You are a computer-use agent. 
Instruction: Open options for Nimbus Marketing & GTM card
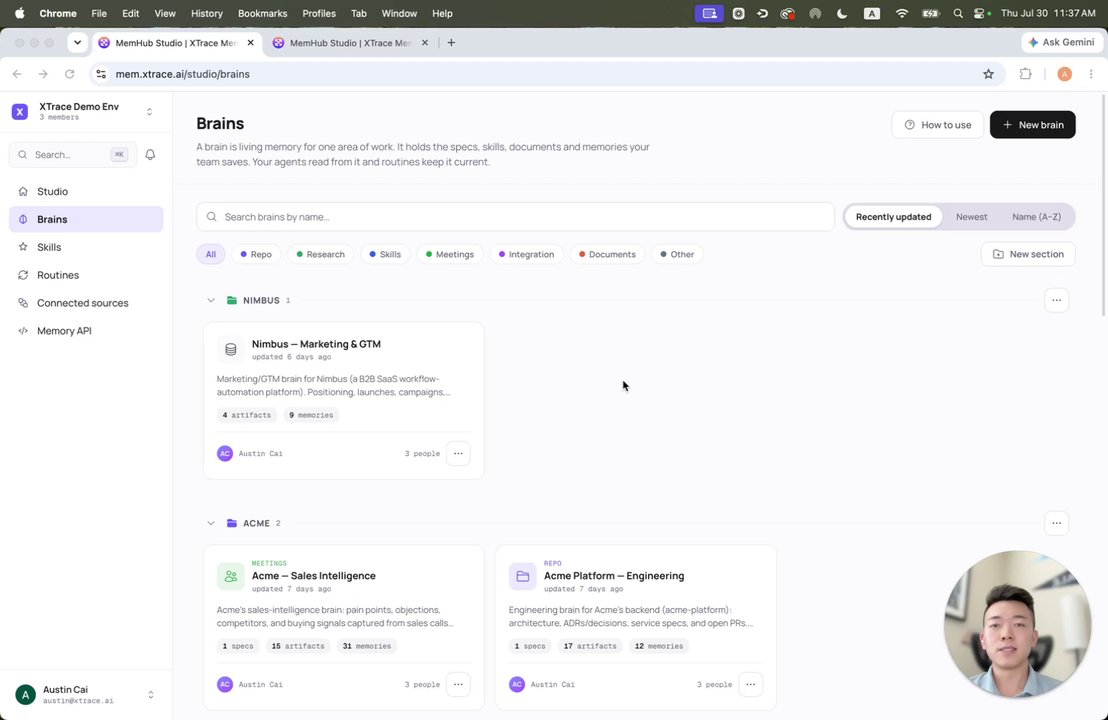tap(458, 454)
